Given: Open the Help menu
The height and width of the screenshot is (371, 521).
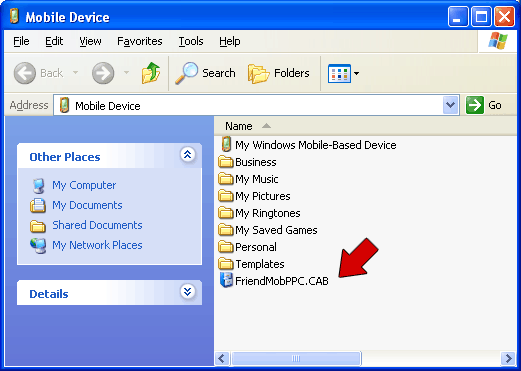Looking at the screenshot, I should point(230,41).
